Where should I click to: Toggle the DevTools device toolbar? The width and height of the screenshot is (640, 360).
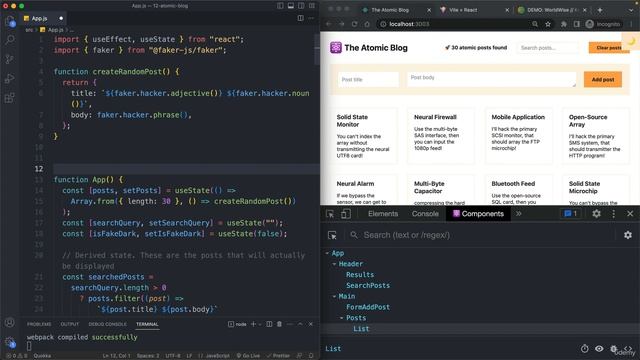point(346,213)
